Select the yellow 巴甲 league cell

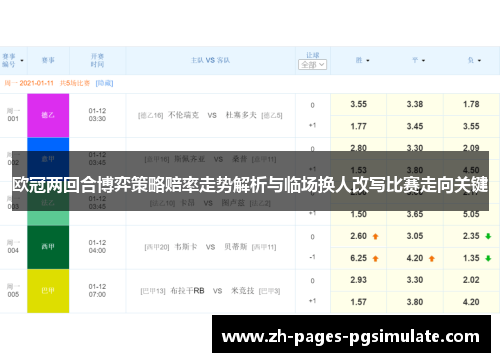48,291
